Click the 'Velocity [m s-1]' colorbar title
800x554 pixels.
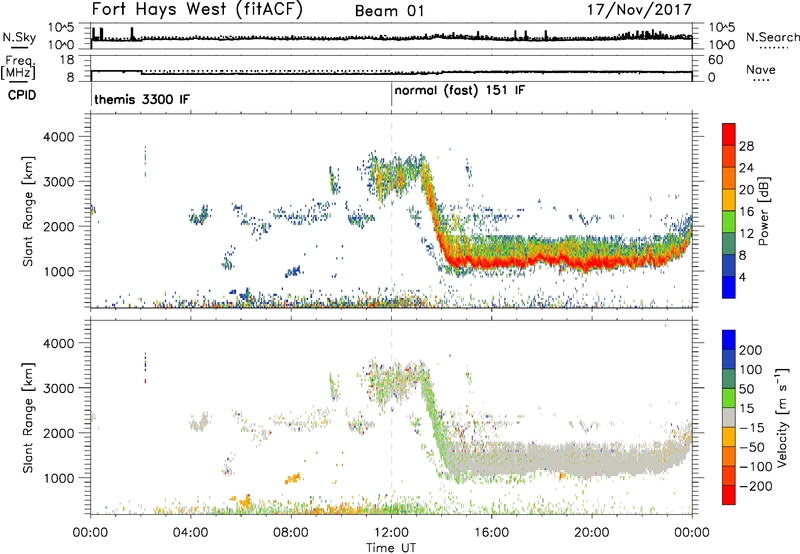tap(781, 417)
